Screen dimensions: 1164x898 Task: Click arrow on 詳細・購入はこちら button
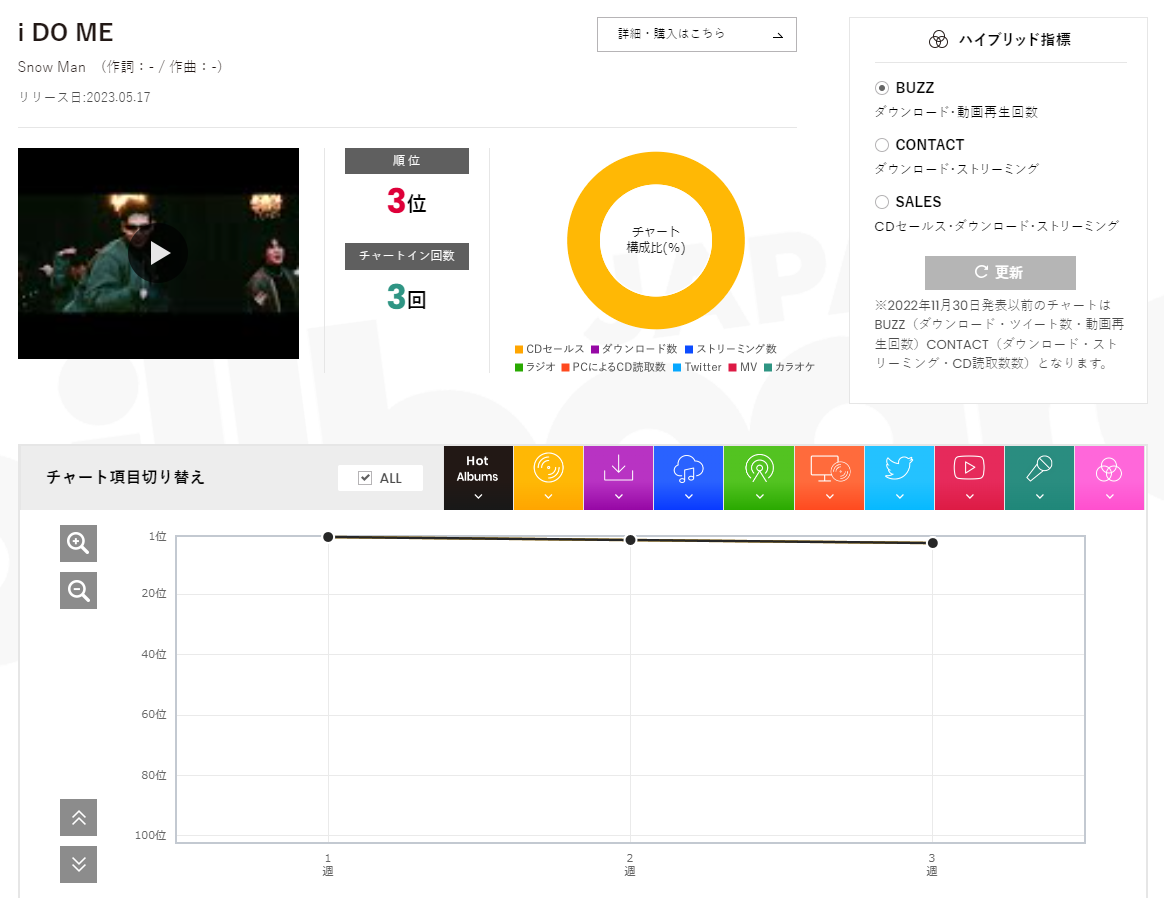778,35
